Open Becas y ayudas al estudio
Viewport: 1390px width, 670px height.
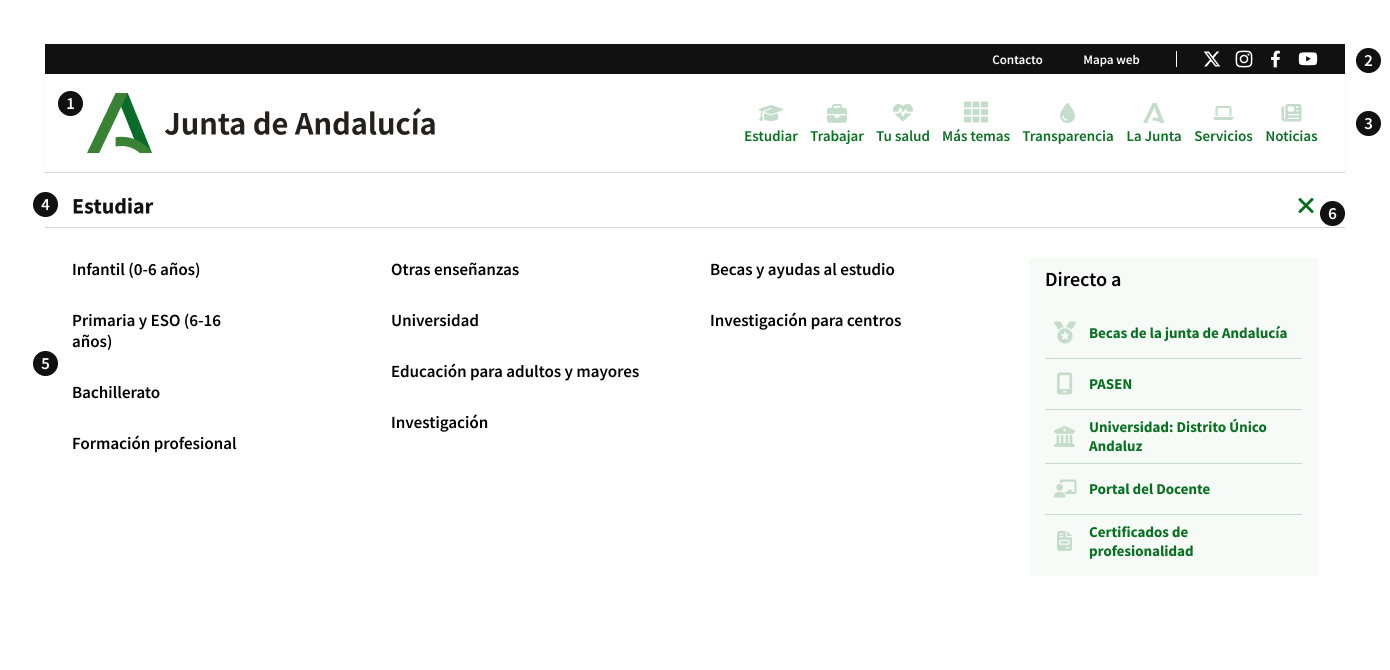tap(802, 270)
